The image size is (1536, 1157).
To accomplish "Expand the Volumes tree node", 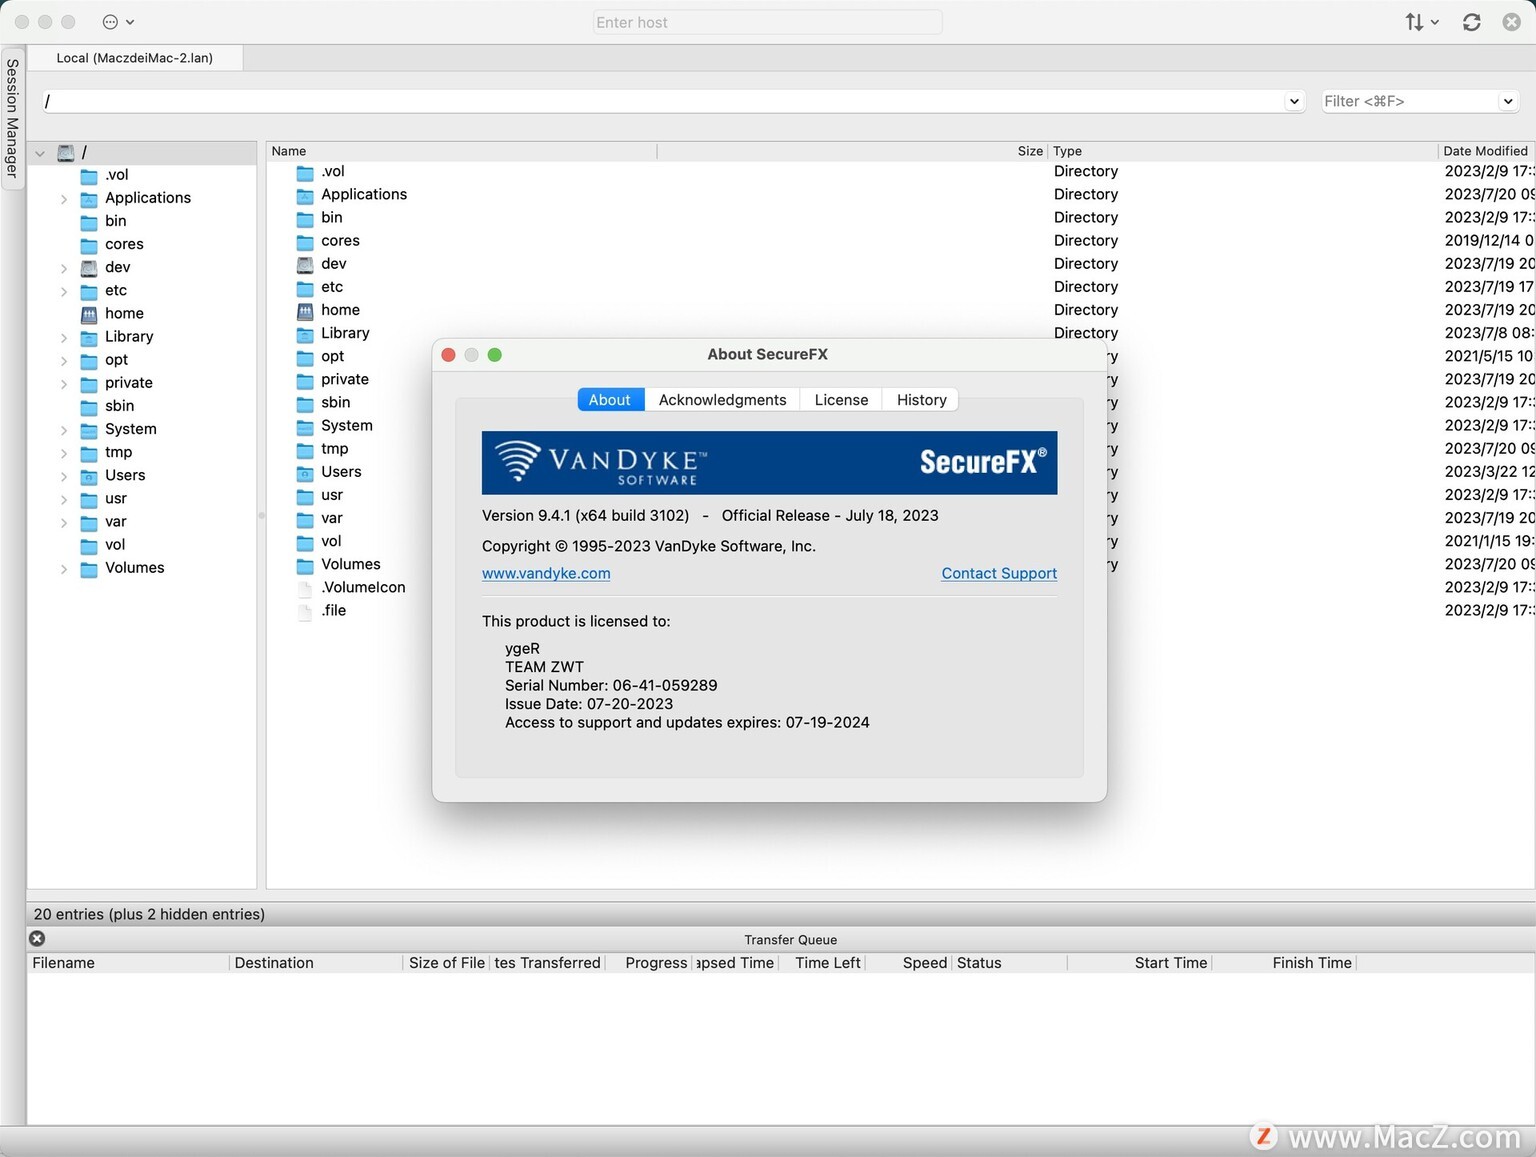I will tap(64, 569).
